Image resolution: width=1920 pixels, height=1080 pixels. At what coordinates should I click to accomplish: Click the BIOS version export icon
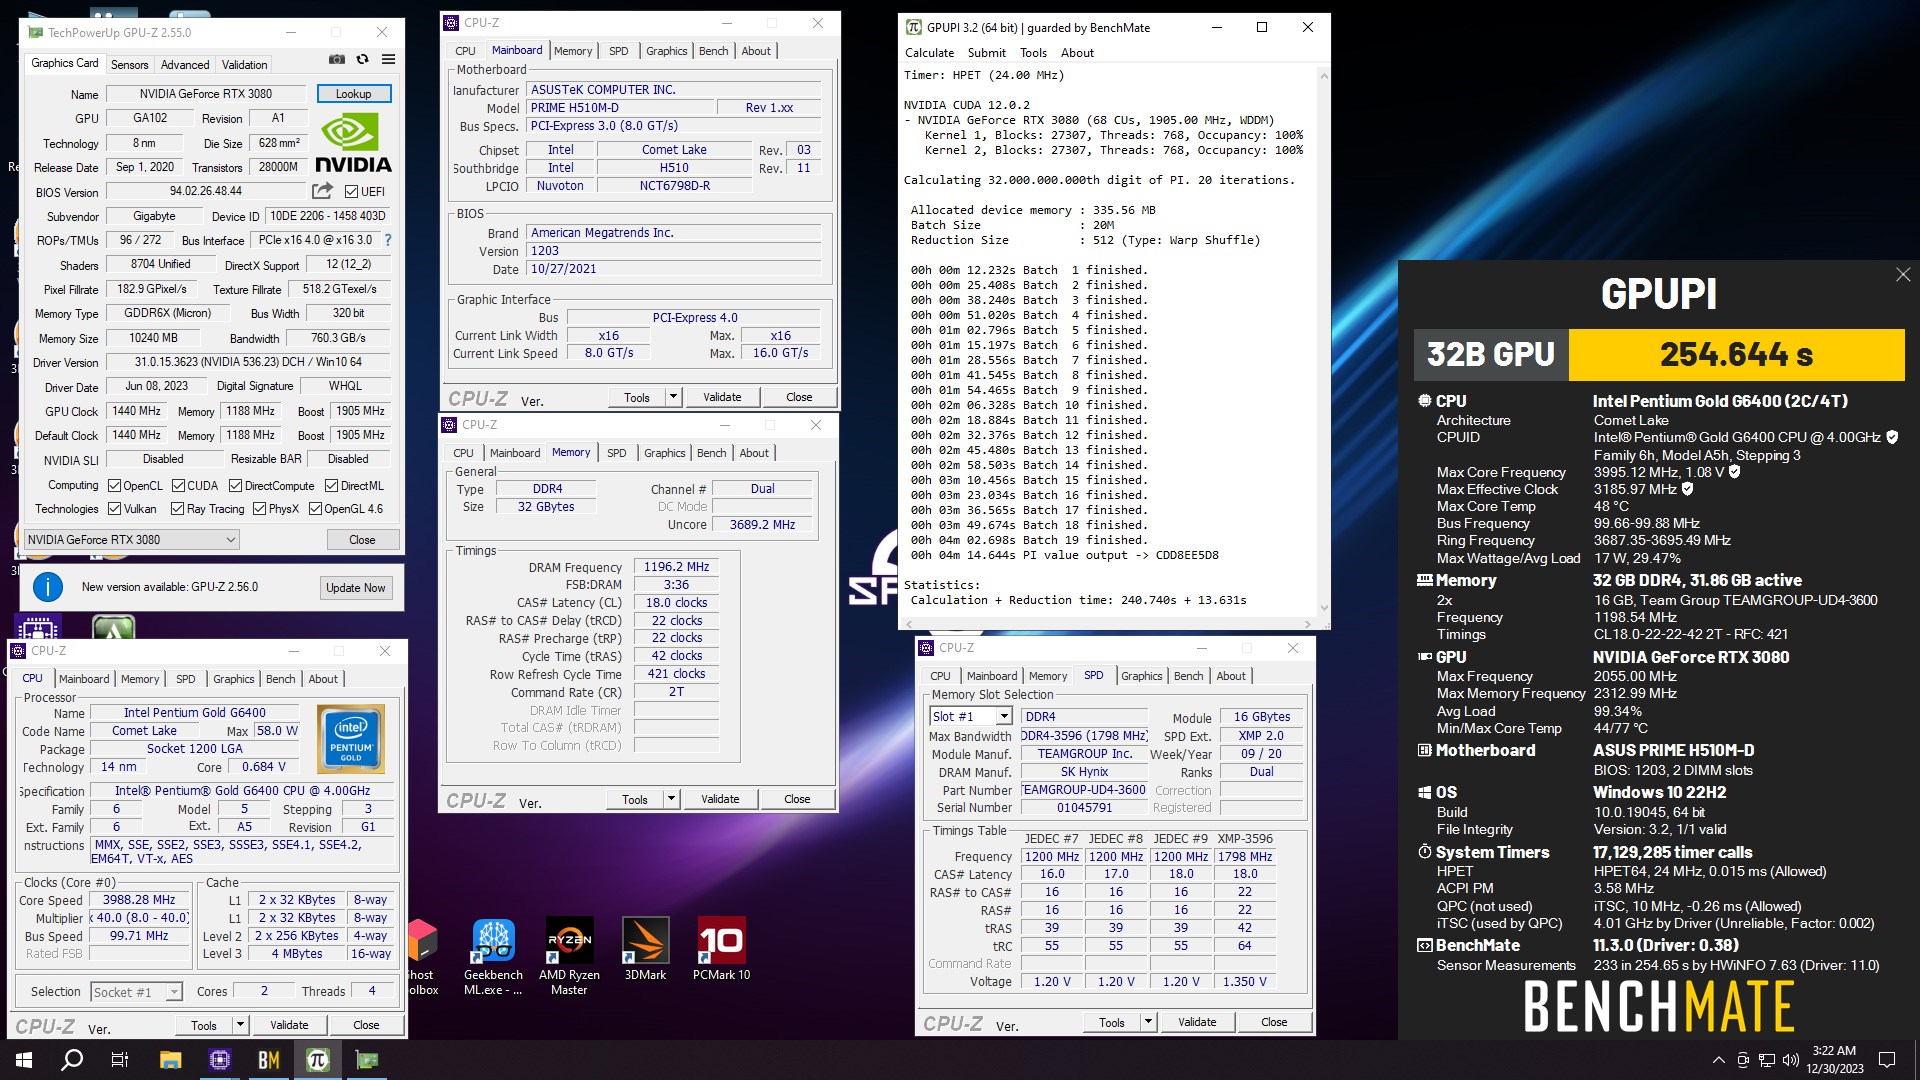tap(322, 191)
